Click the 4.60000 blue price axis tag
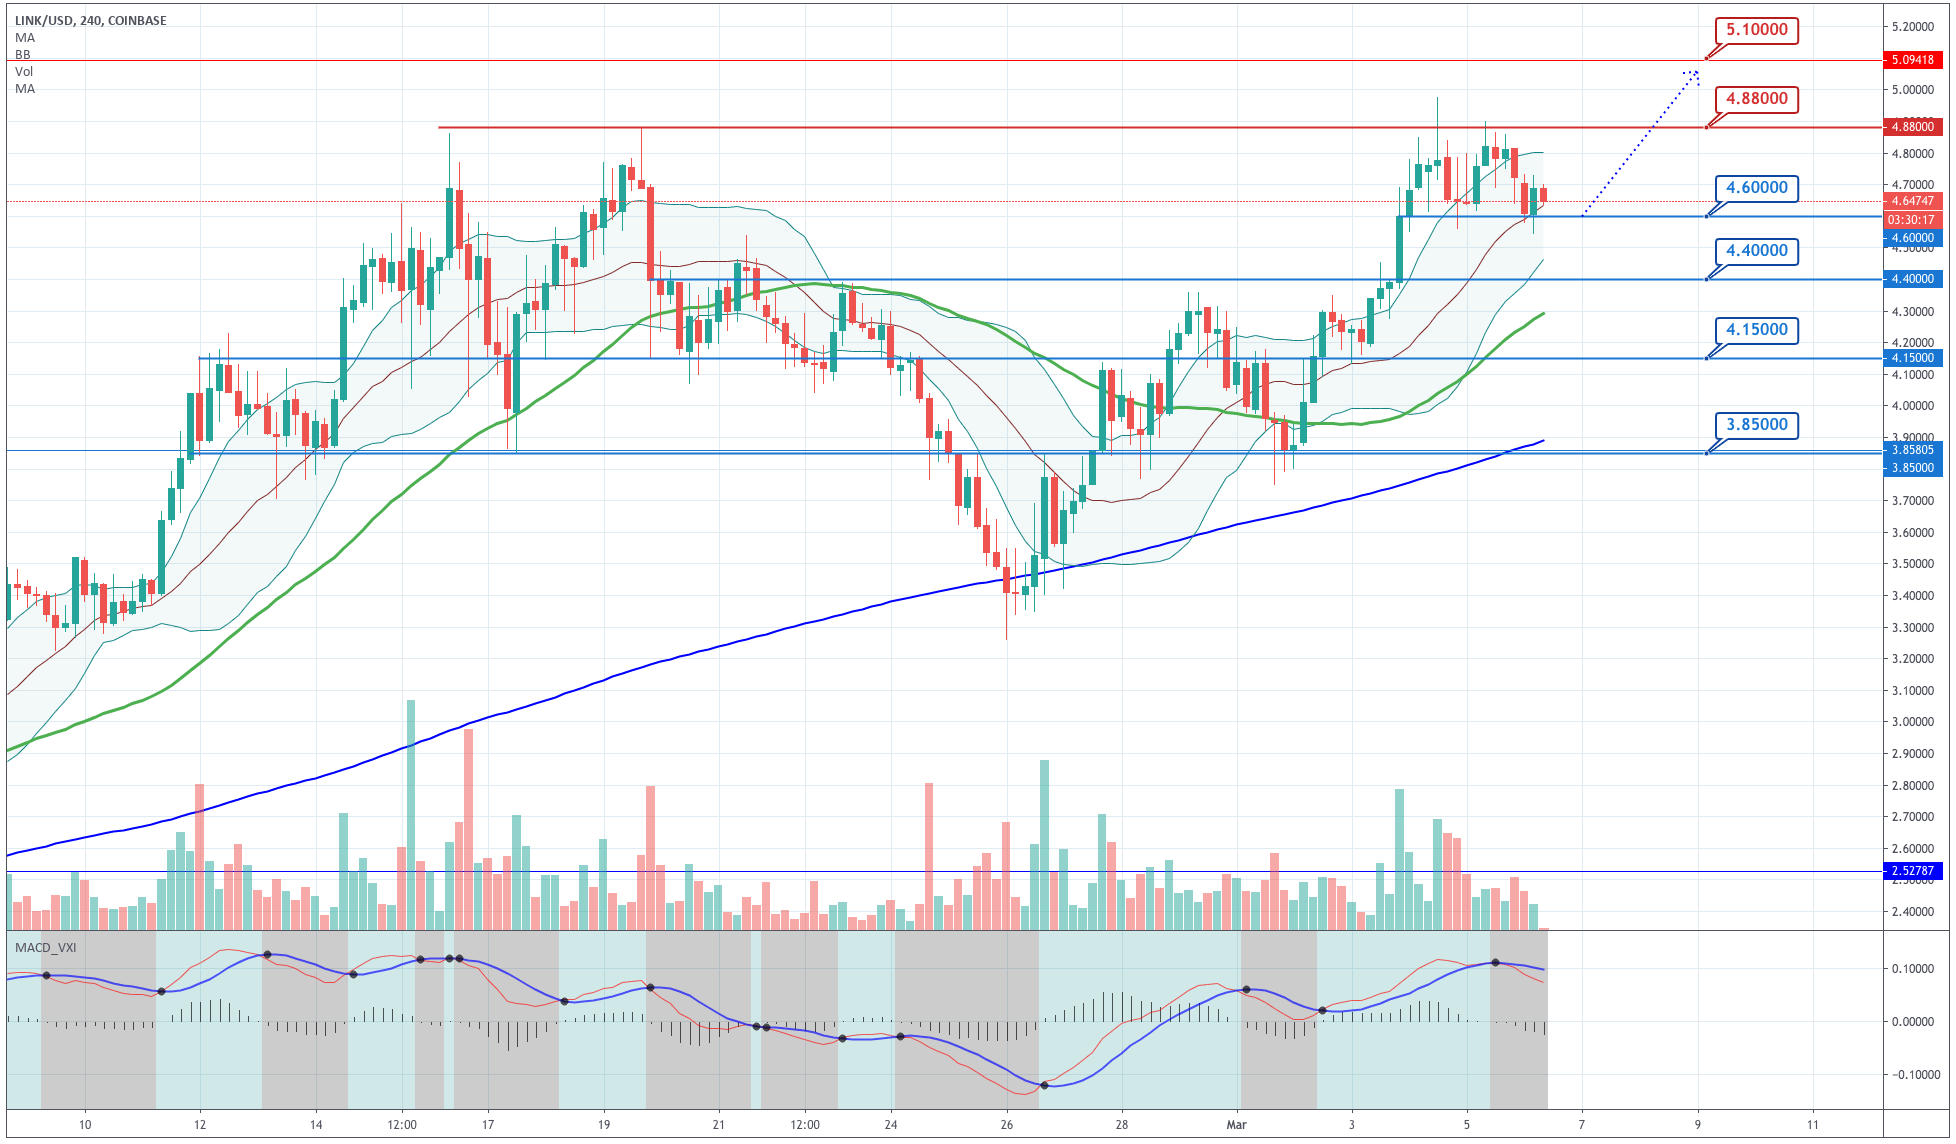 (1913, 238)
